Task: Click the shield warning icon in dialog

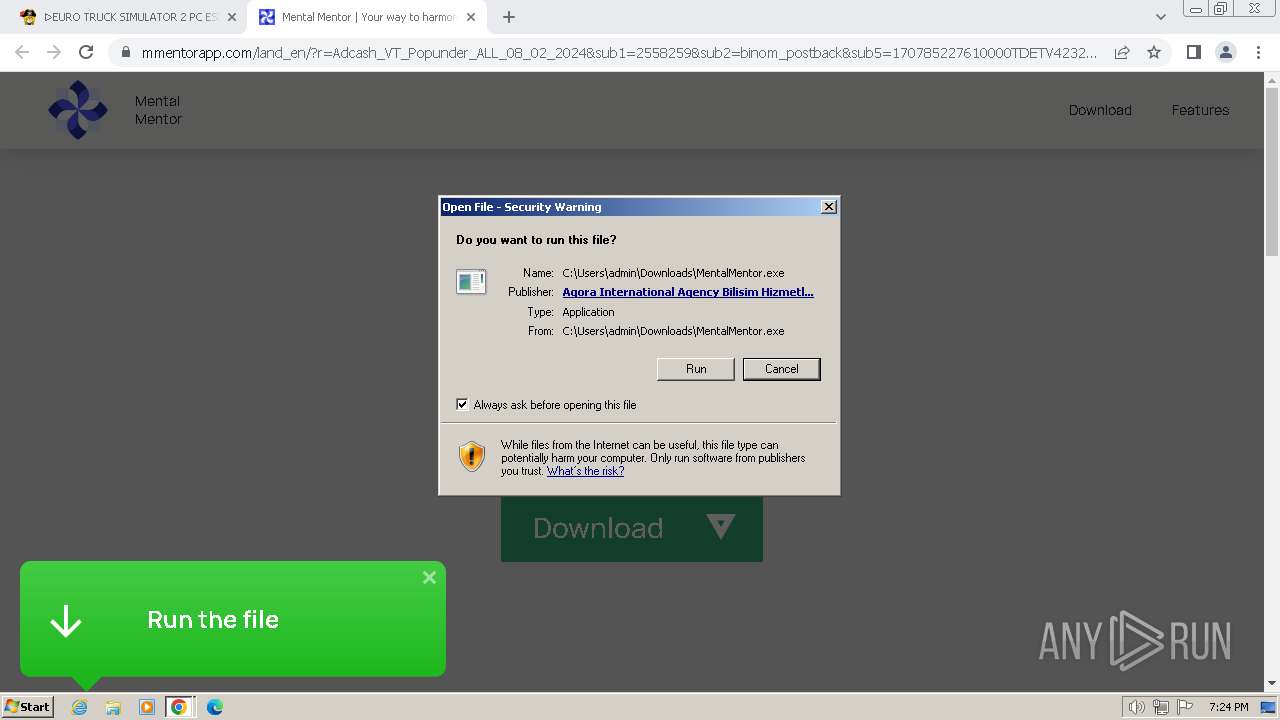Action: point(472,457)
